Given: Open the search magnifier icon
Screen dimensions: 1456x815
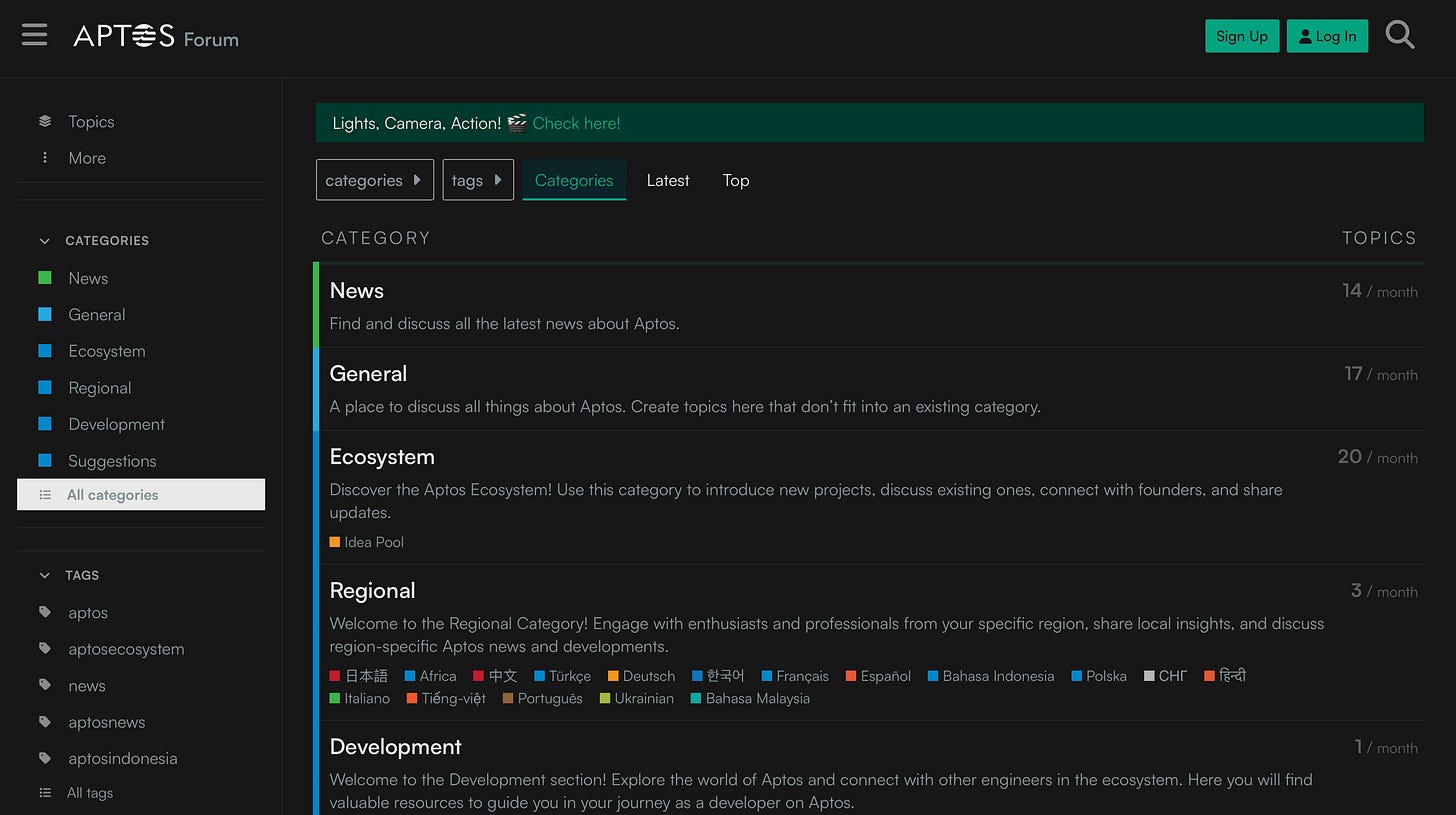Looking at the screenshot, I should pyautogui.click(x=1400, y=35).
